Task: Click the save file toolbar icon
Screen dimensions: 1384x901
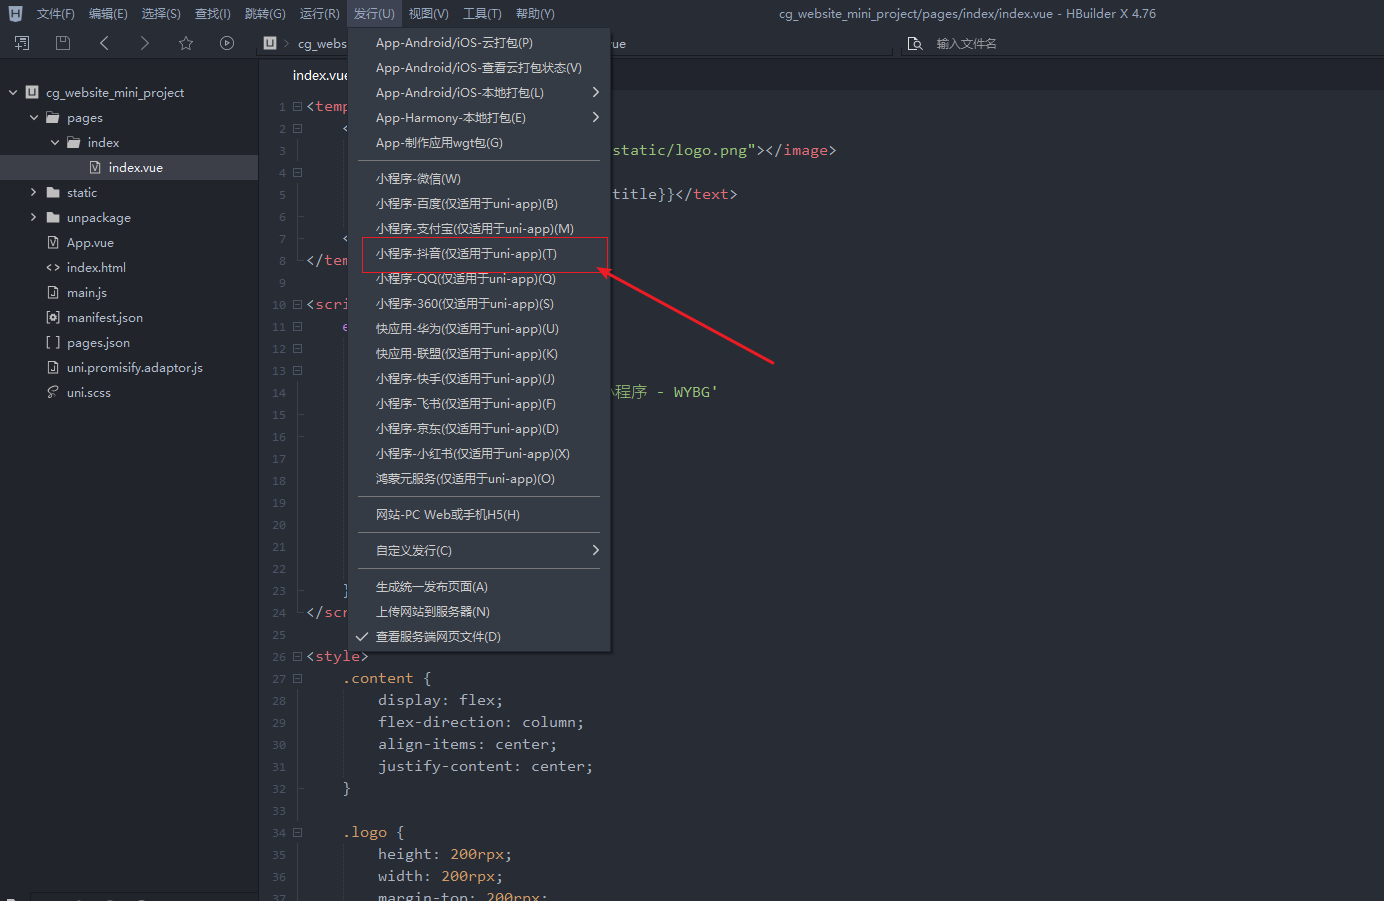Action: pyautogui.click(x=63, y=43)
